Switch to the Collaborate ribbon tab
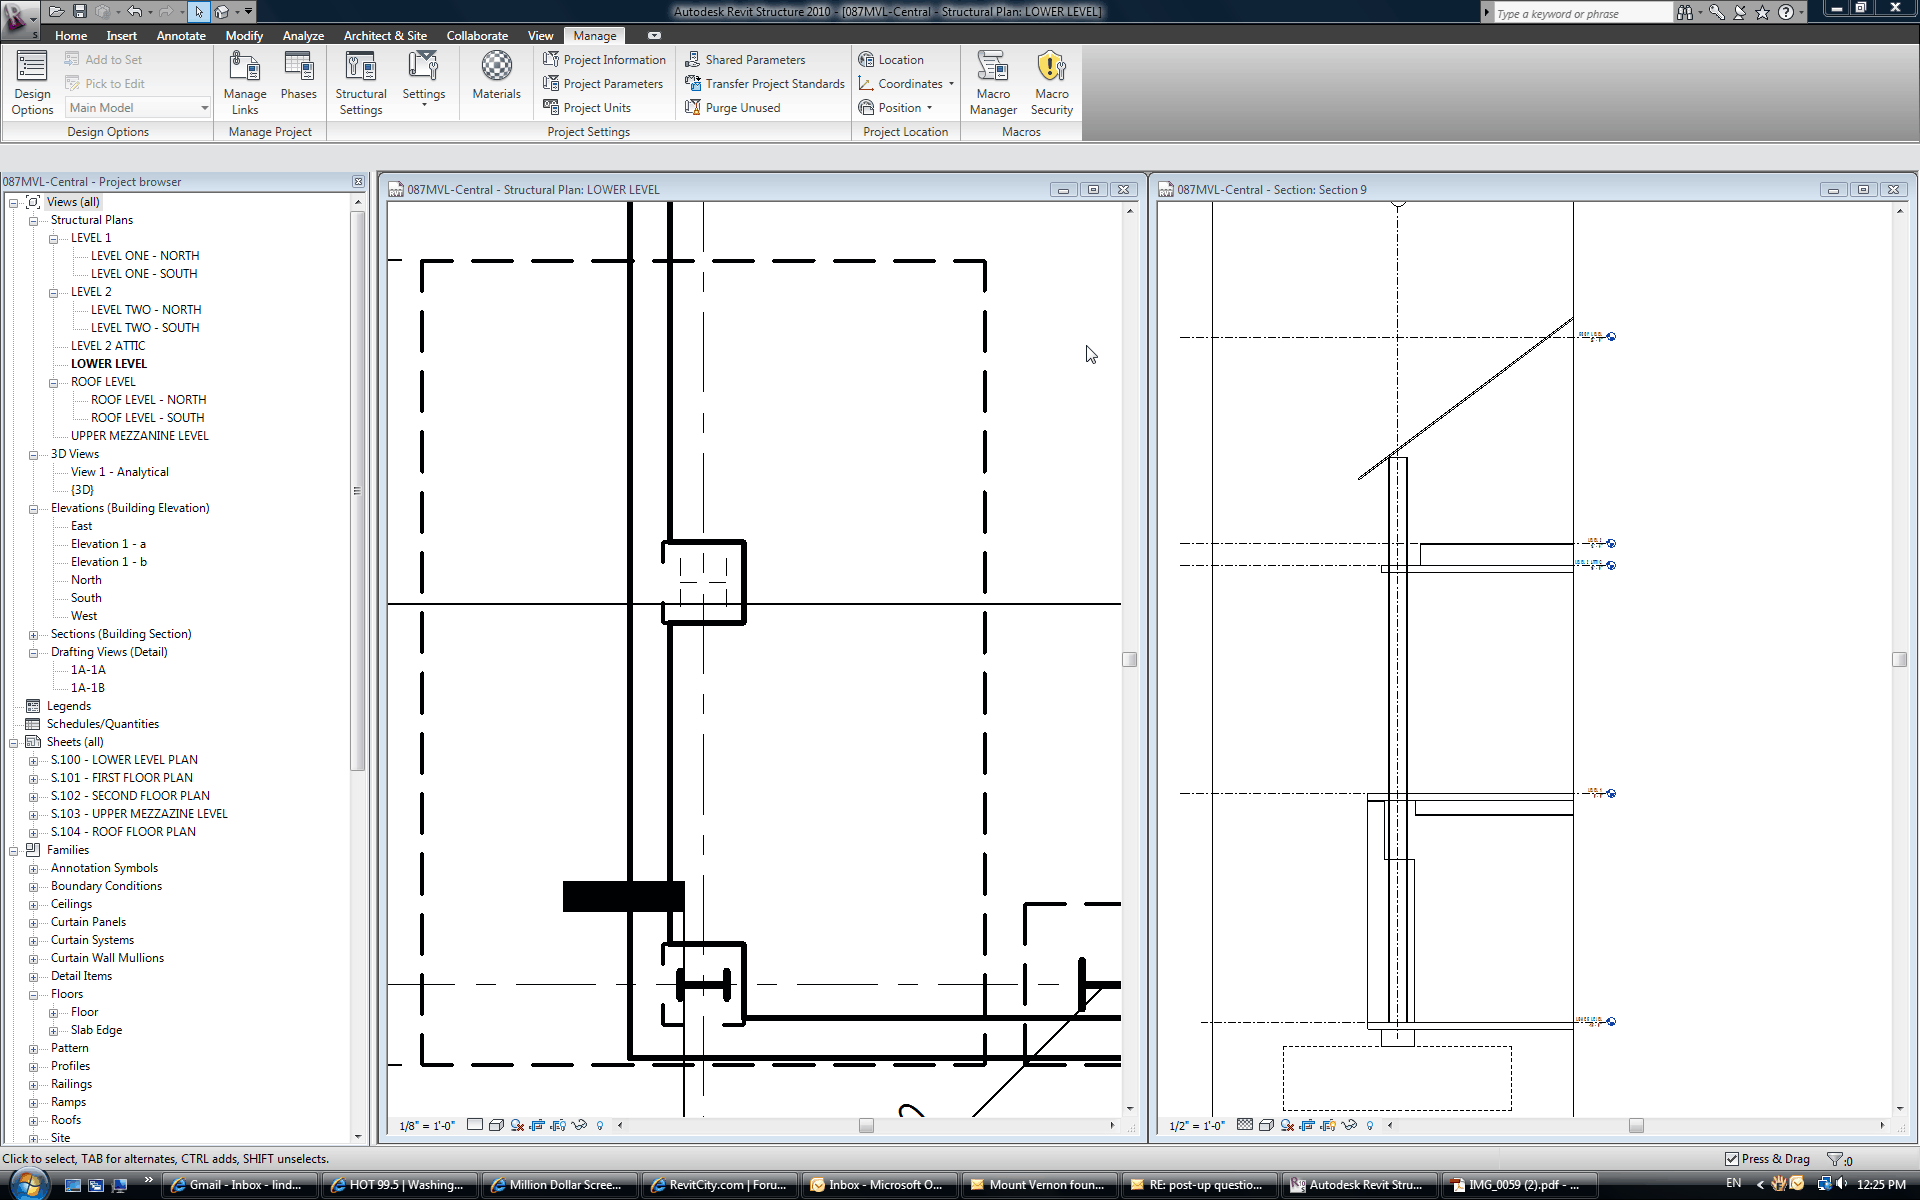Screen dimensions: 1920x1200 tap(477, 36)
